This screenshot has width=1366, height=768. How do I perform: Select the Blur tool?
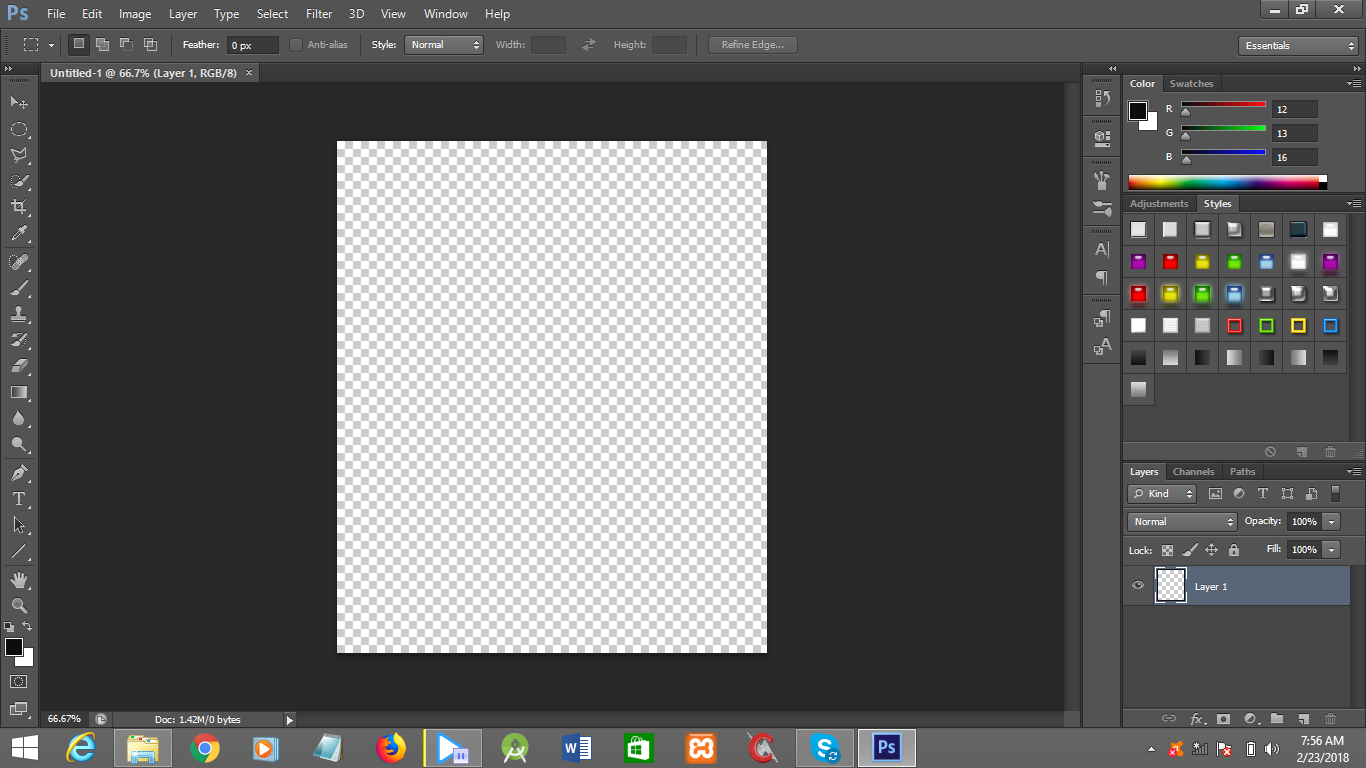click(19, 418)
